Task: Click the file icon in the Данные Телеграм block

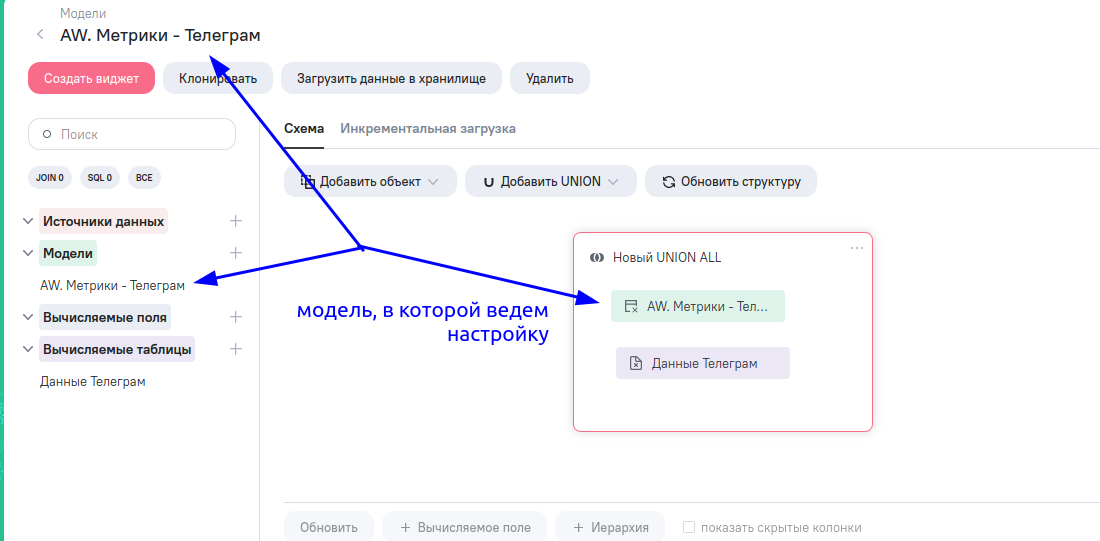Action: tap(636, 363)
